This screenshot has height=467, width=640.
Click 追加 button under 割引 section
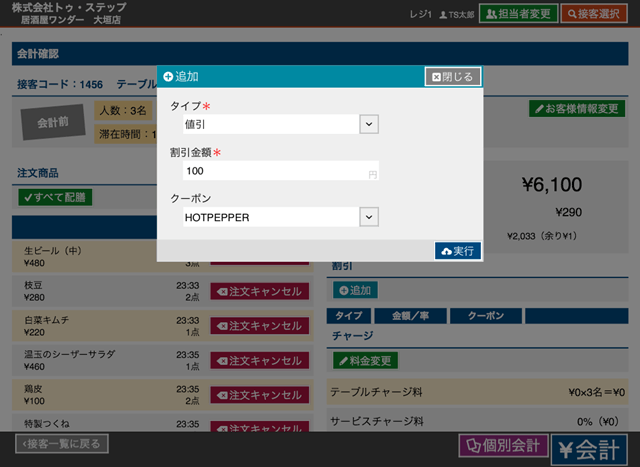[354, 290]
